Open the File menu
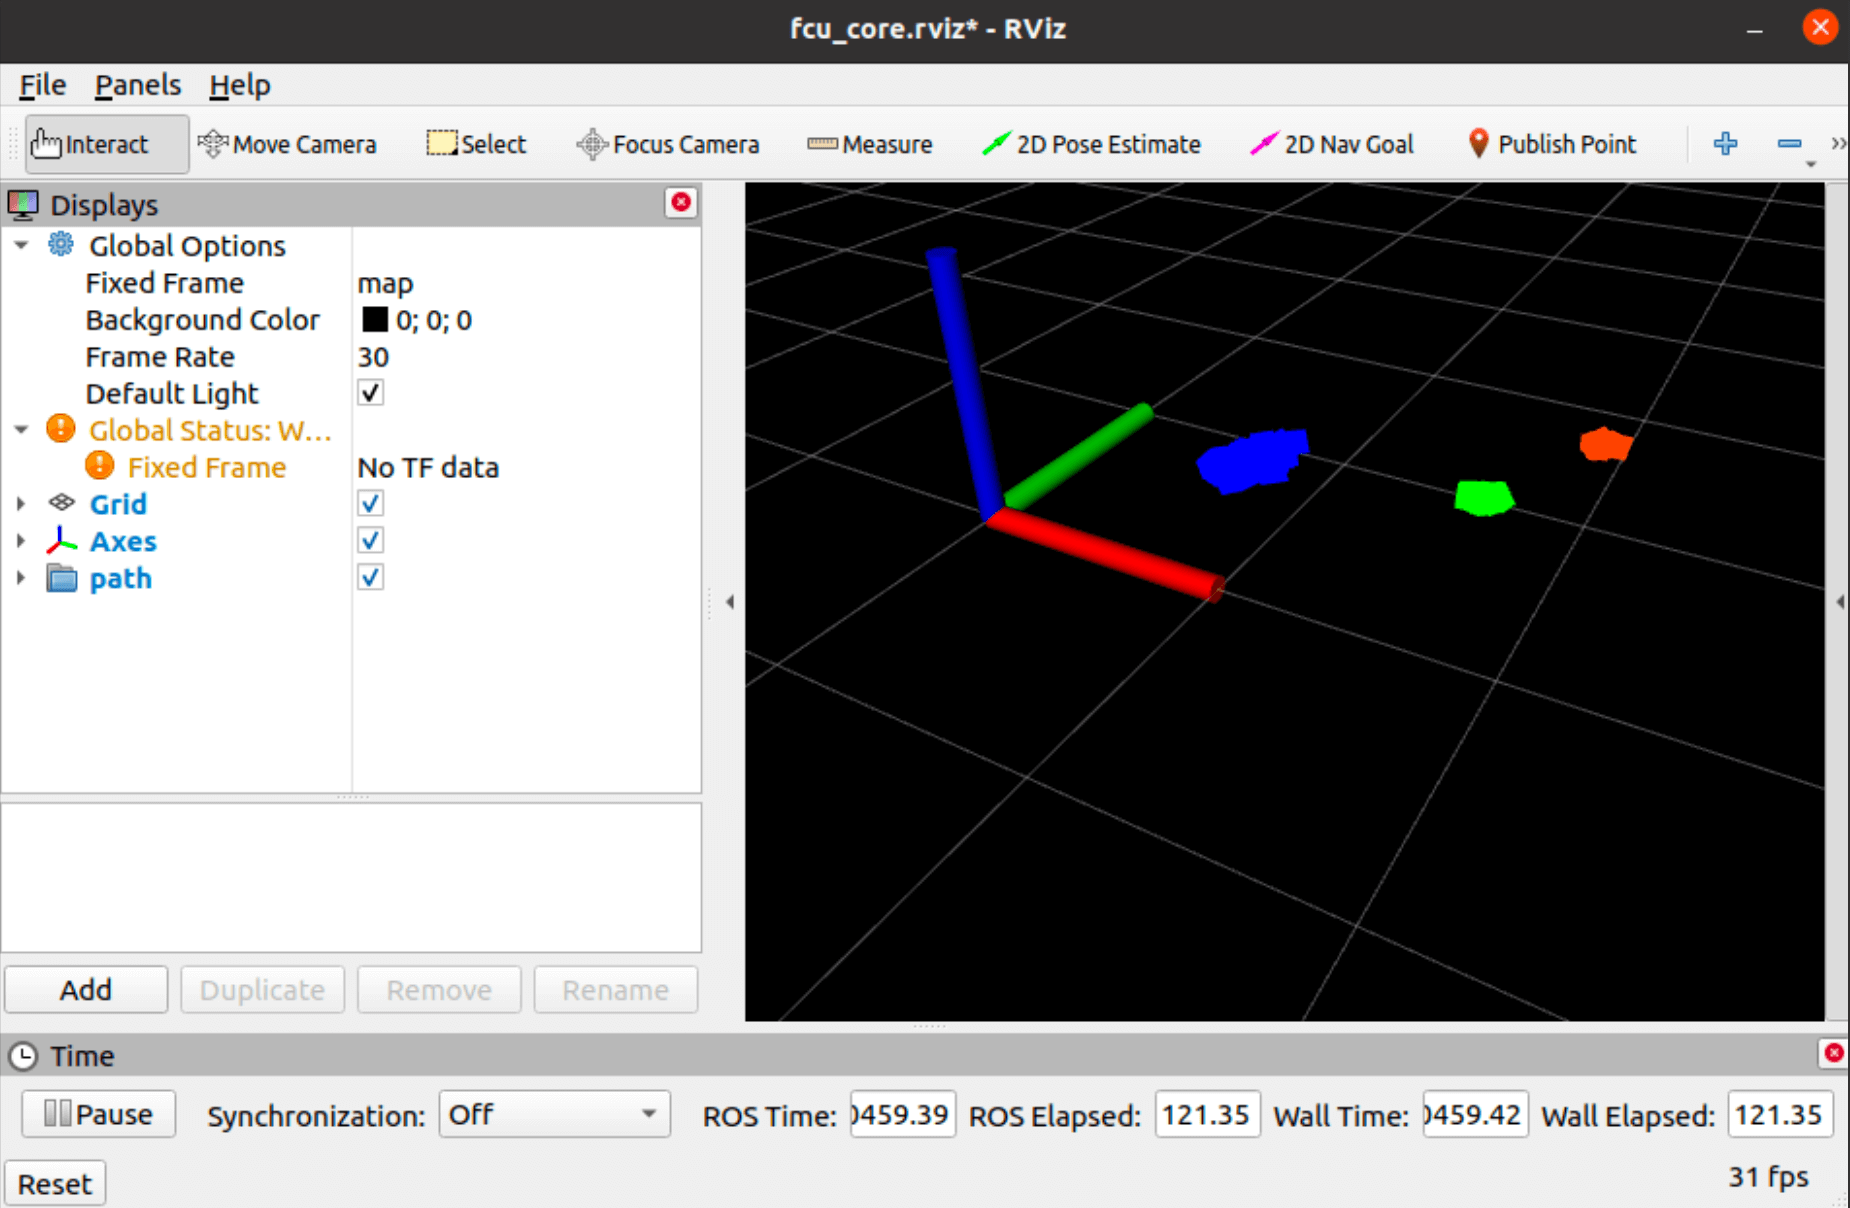1850x1208 pixels. pyautogui.click(x=42, y=85)
